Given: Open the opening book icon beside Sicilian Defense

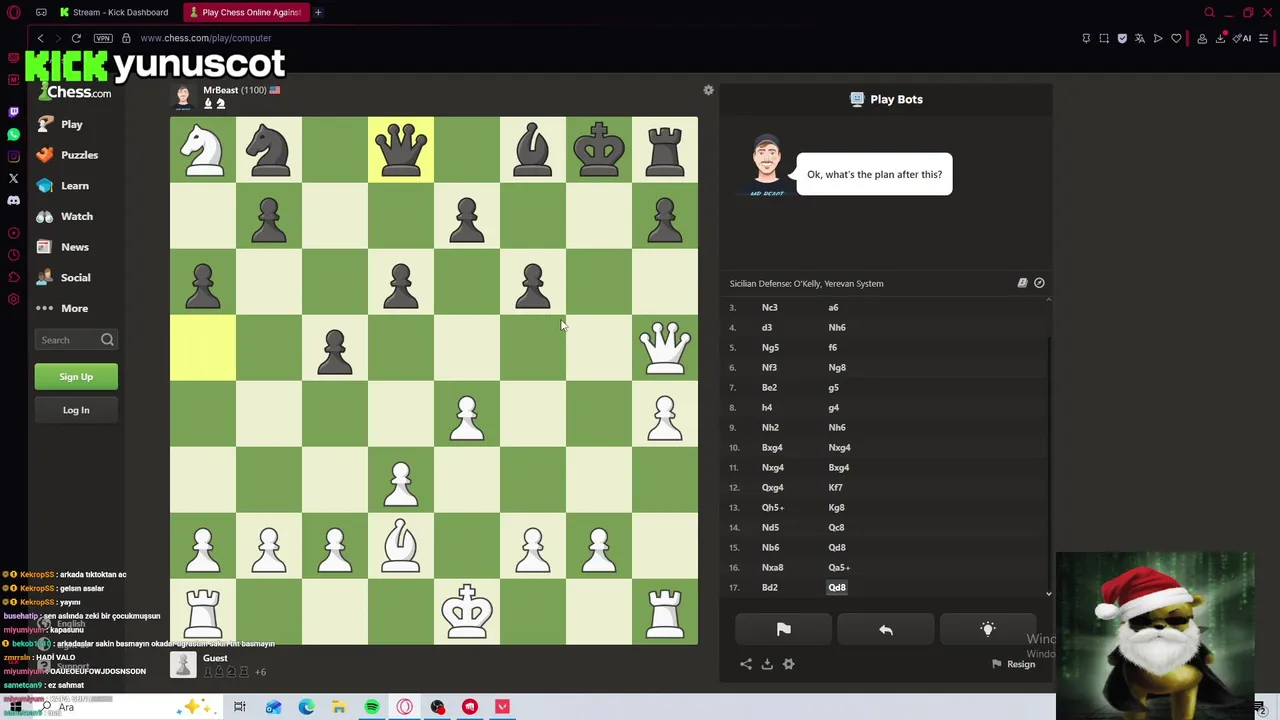Looking at the screenshot, I should coord(1022,283).
